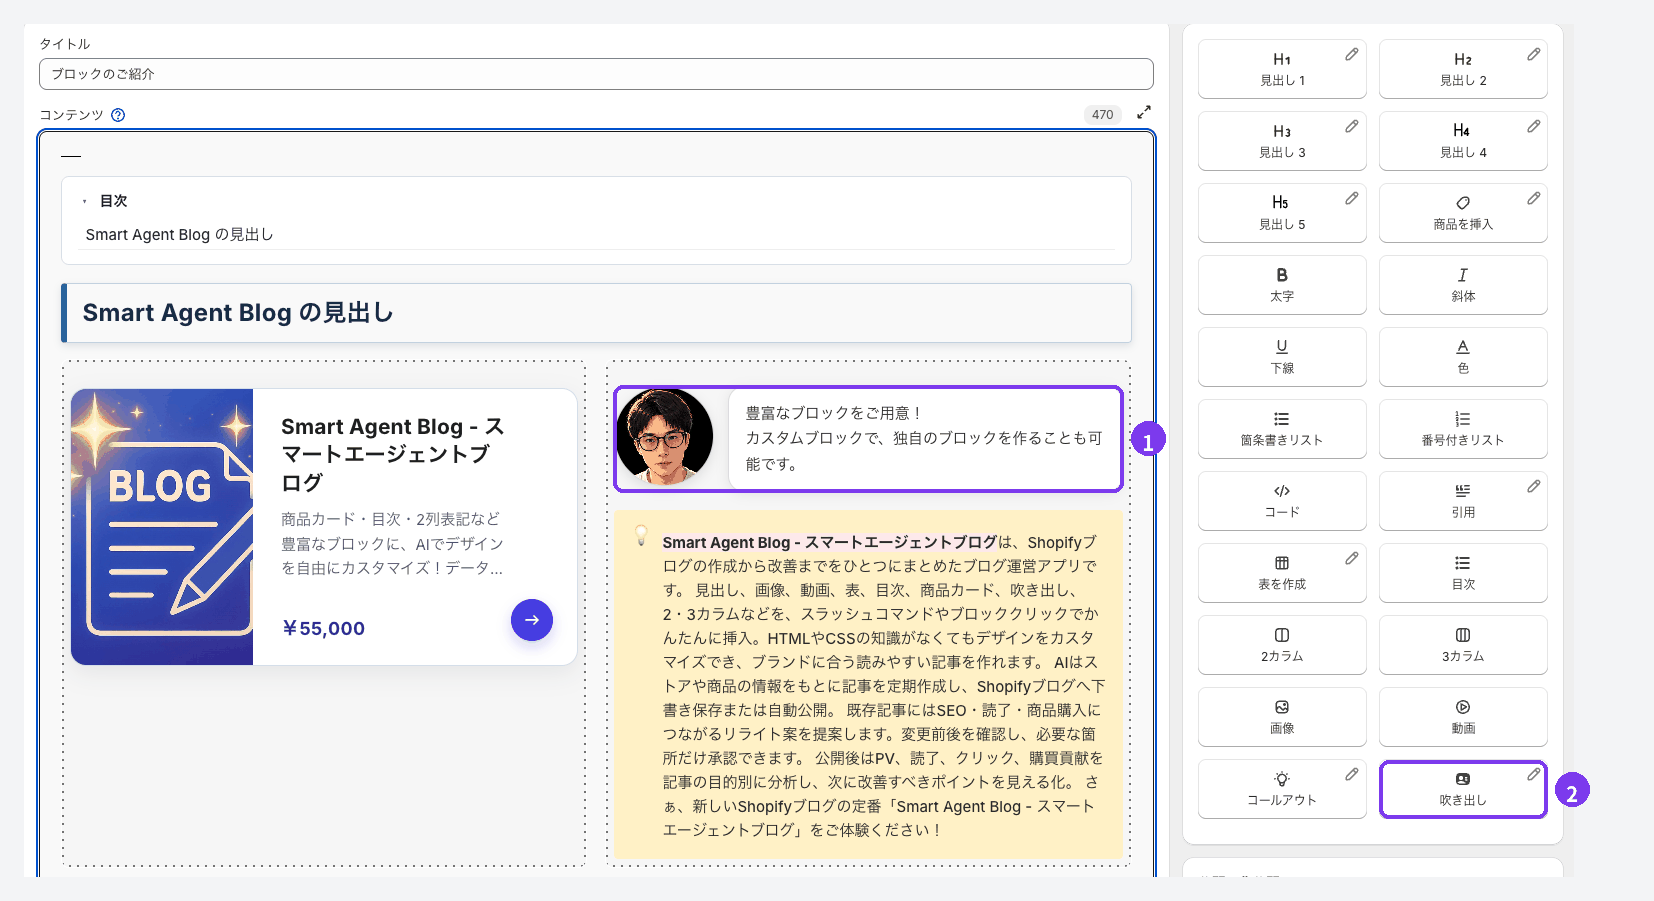Follow the 目次 link Smart Agent Blog の見出し
The height and width of the screenshot is (901, 1654).
click(x=179, y=234)
